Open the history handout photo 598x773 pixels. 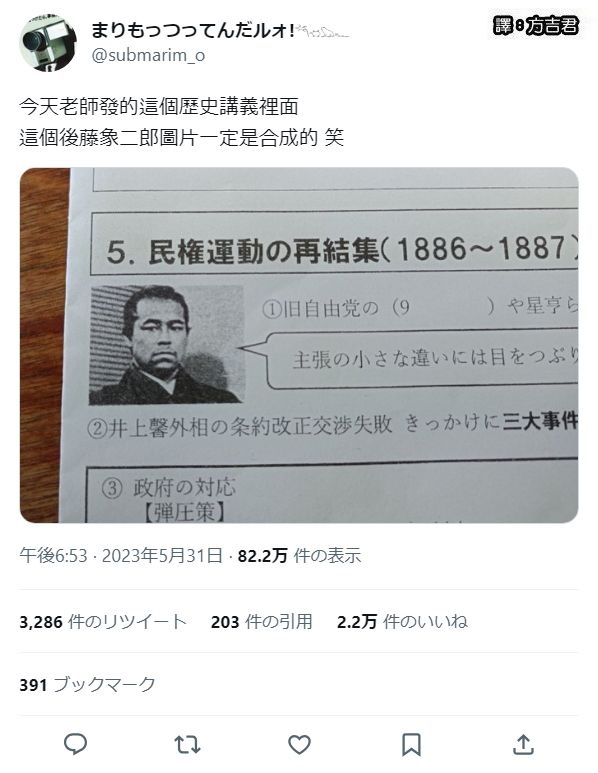299,345
